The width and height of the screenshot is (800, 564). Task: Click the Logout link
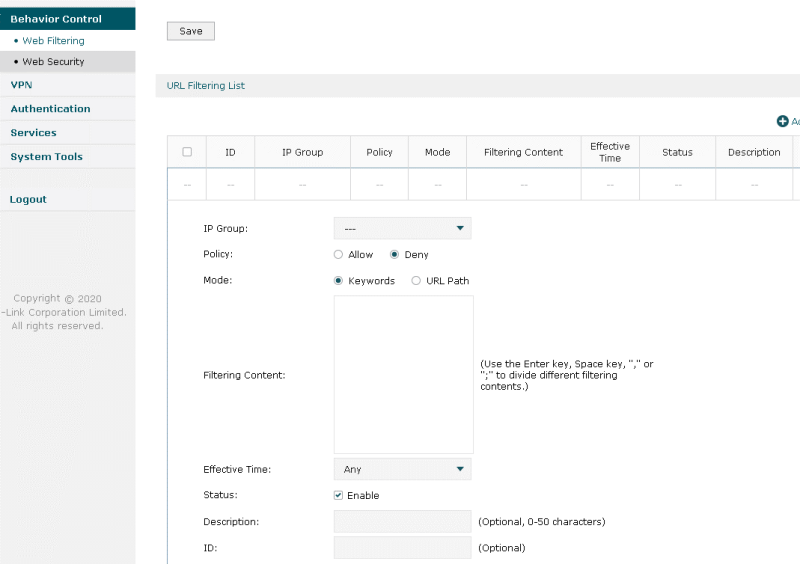coord(28,200)
